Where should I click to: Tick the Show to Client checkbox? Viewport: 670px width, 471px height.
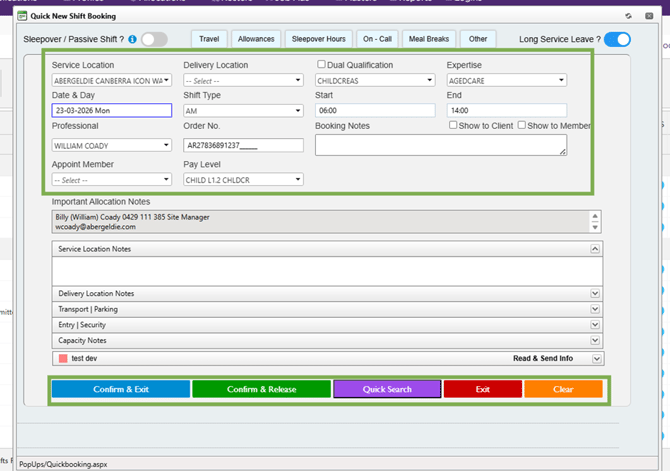coord(453,126)
